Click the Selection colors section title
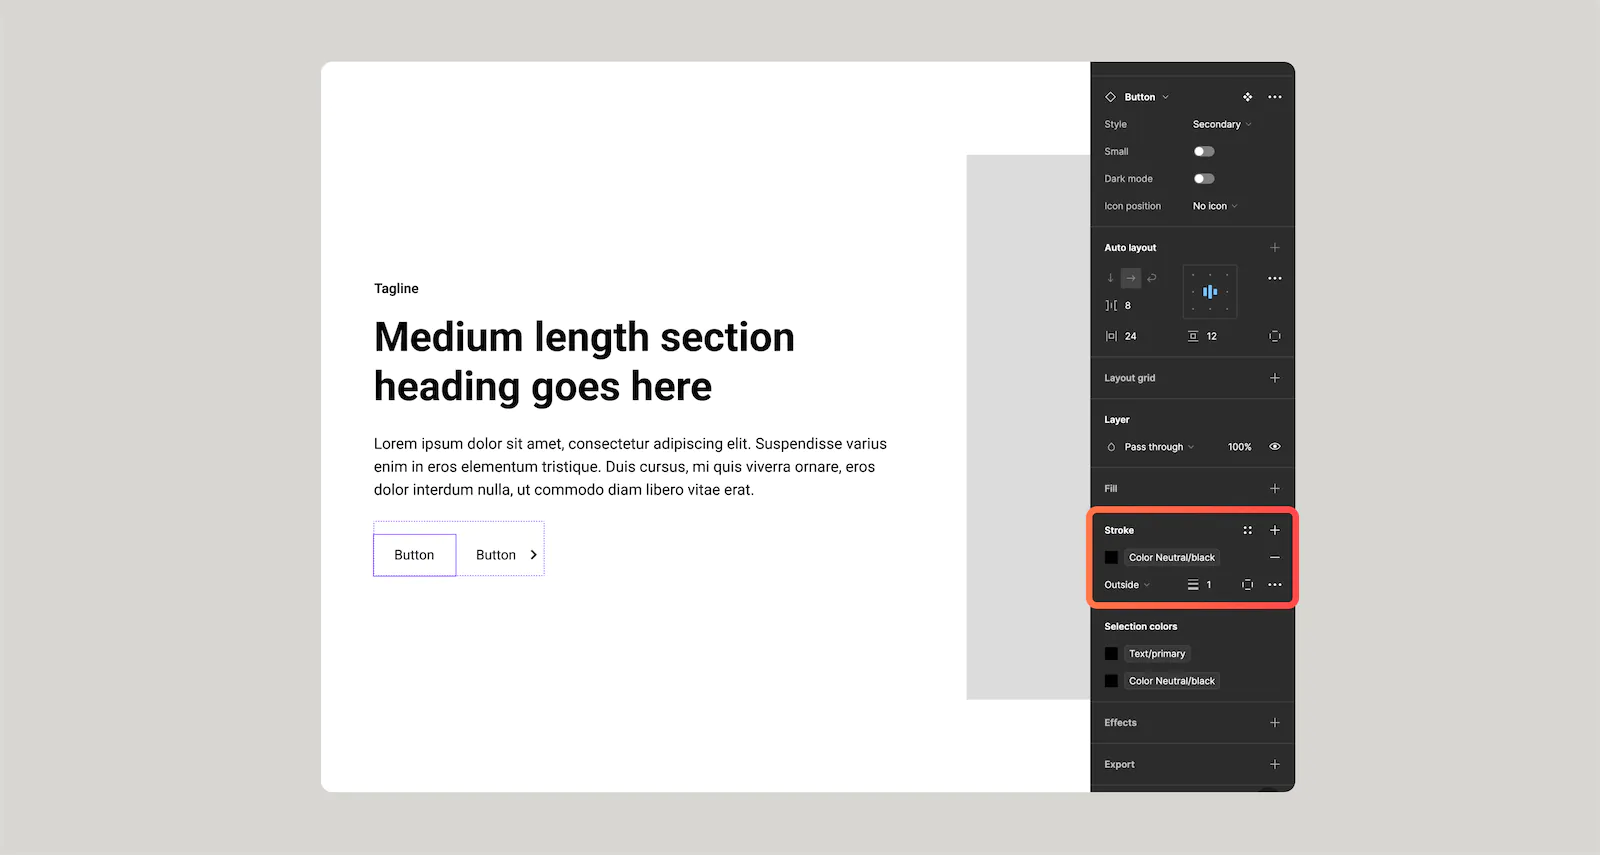The image size is (1600, 855). [x=1141, y=627]
